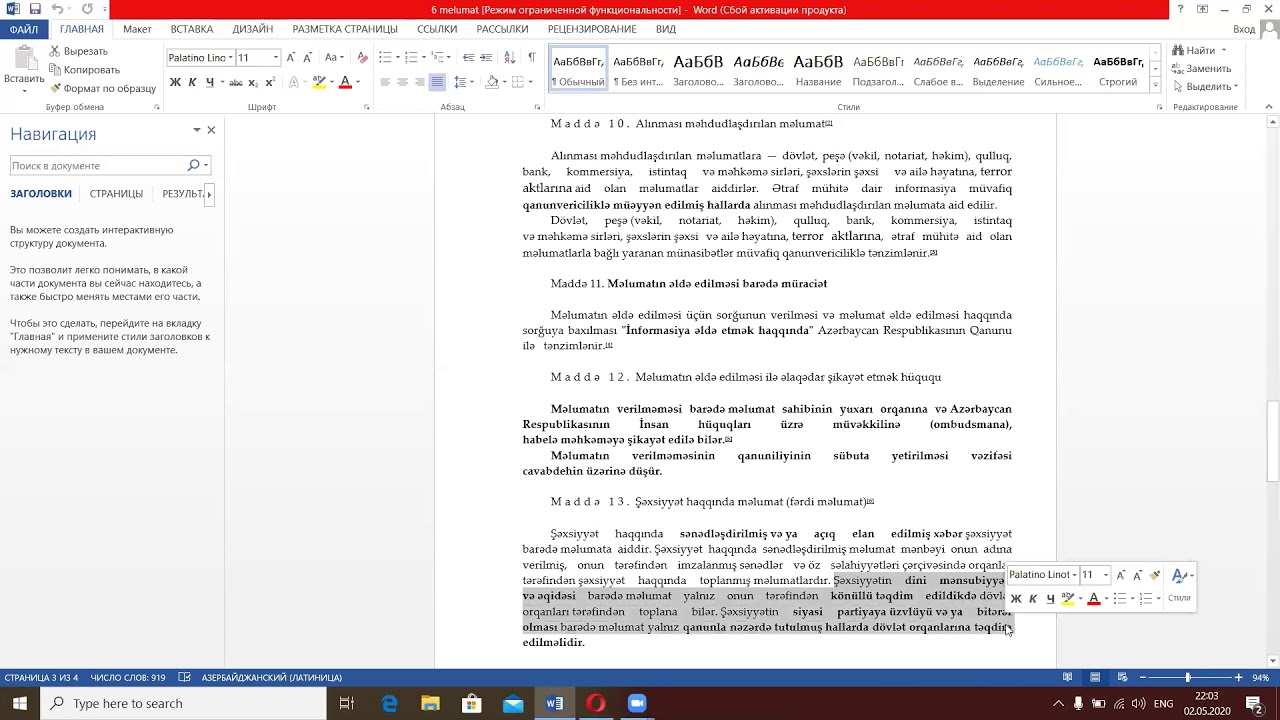
Task: Open the ФАЙЛ (File) tab
Action: click(24, 29)
